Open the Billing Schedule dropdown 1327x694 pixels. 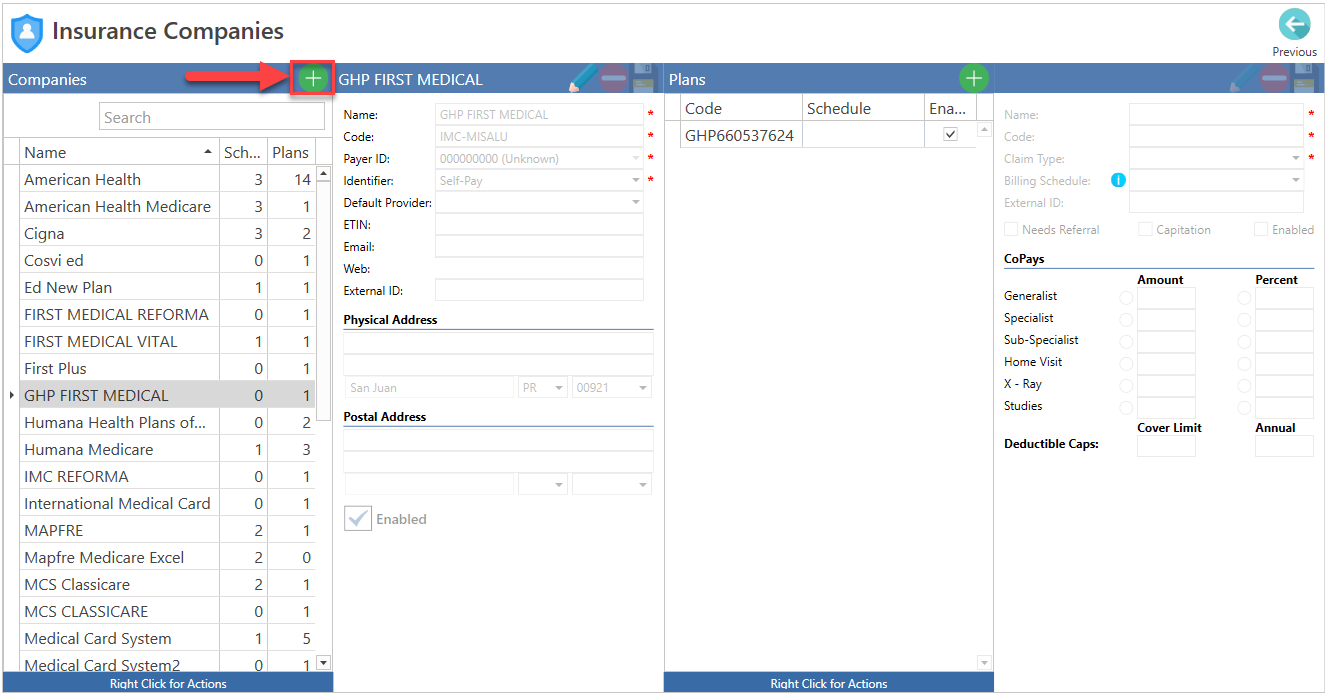pyautogui.click(x=1295, y=181)
